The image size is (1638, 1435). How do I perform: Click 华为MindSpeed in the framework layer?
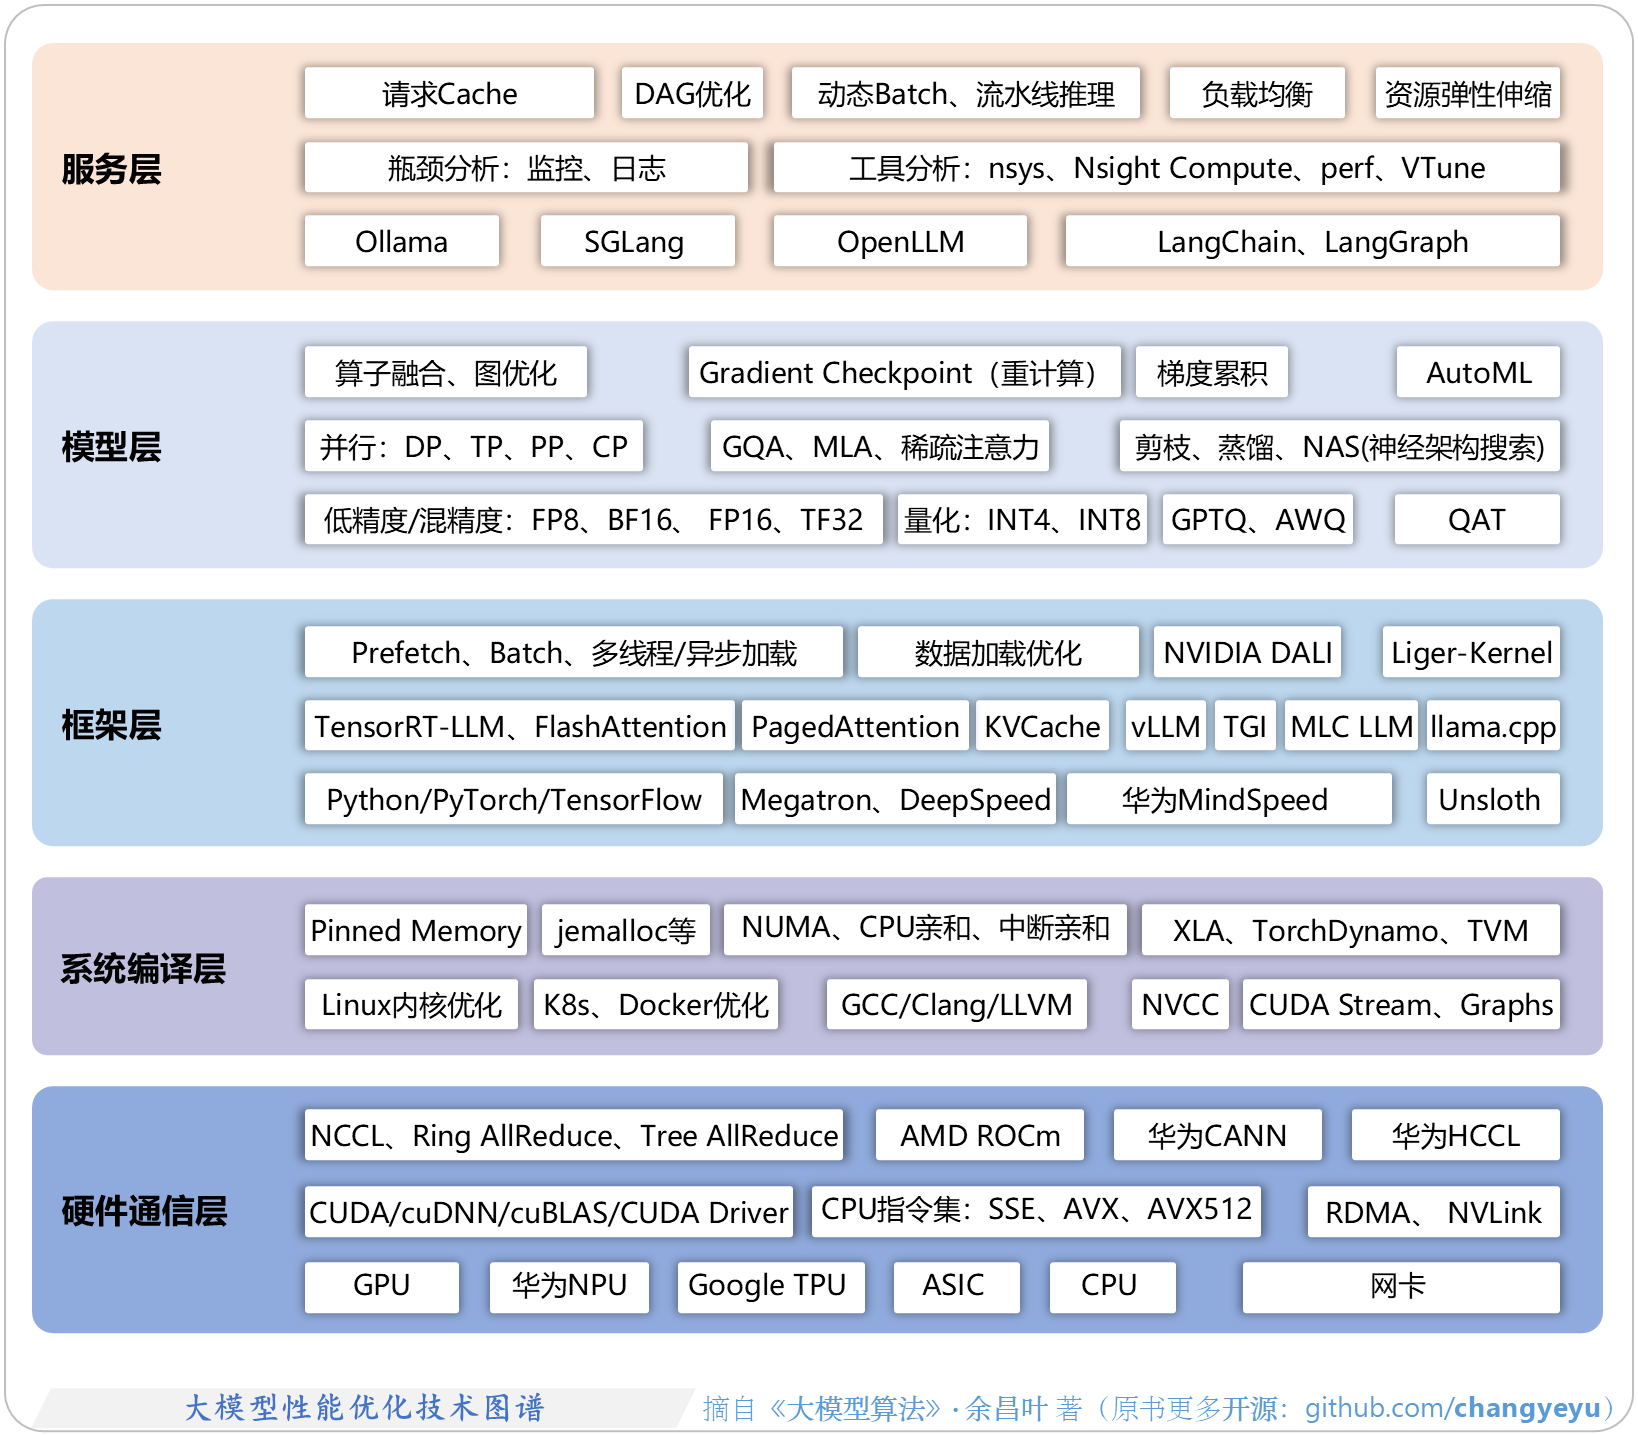[1229, 799]
